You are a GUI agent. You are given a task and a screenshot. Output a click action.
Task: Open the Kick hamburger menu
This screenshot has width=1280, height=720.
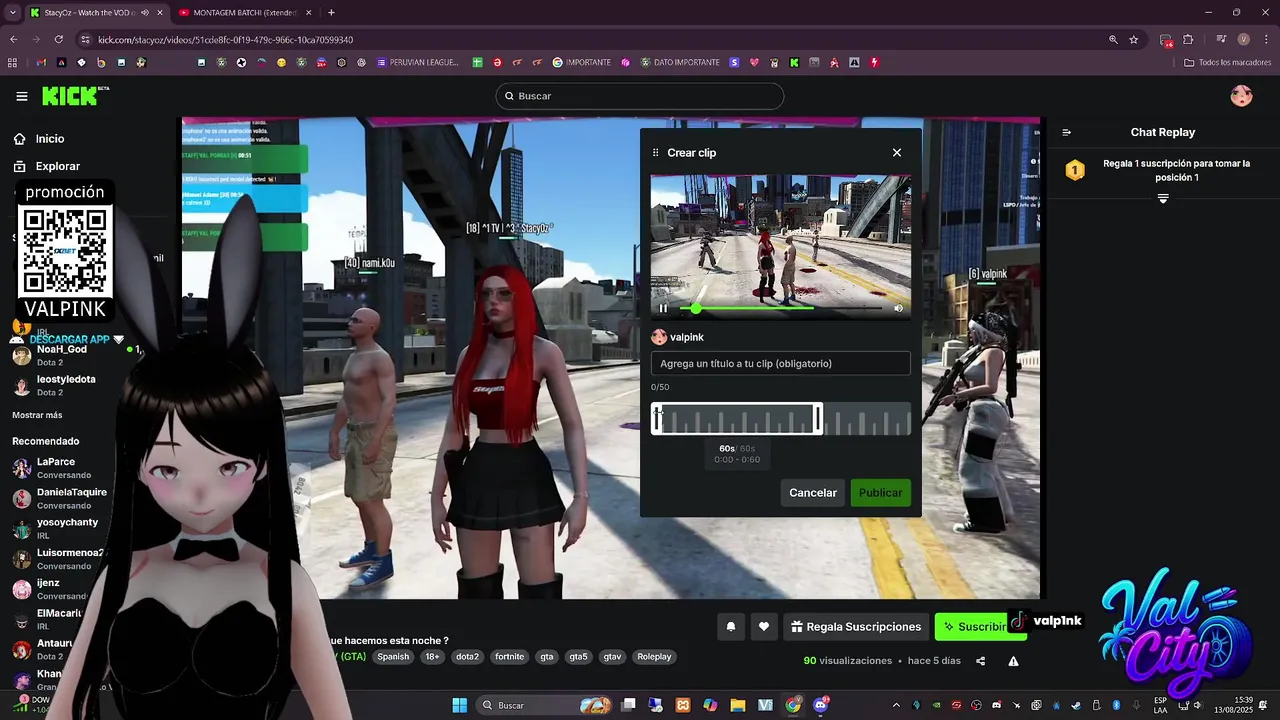coord(22,96)
